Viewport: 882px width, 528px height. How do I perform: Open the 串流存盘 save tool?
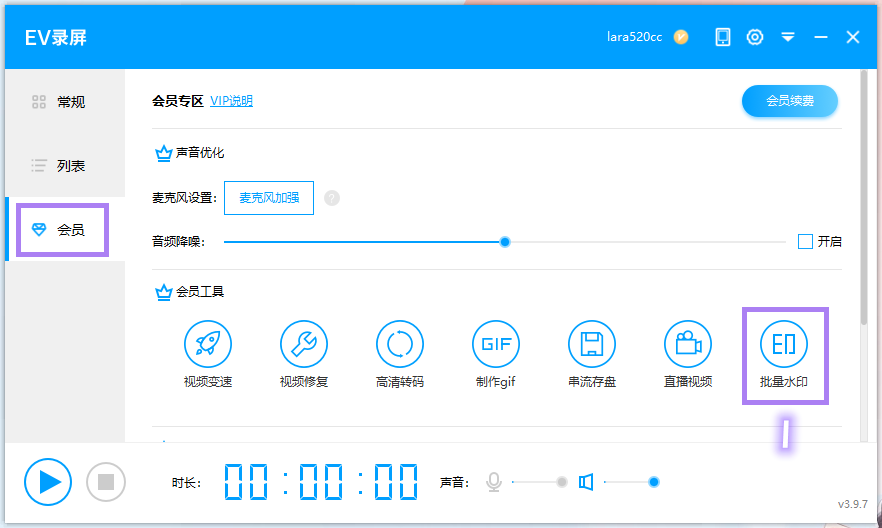tap(592, 354)
